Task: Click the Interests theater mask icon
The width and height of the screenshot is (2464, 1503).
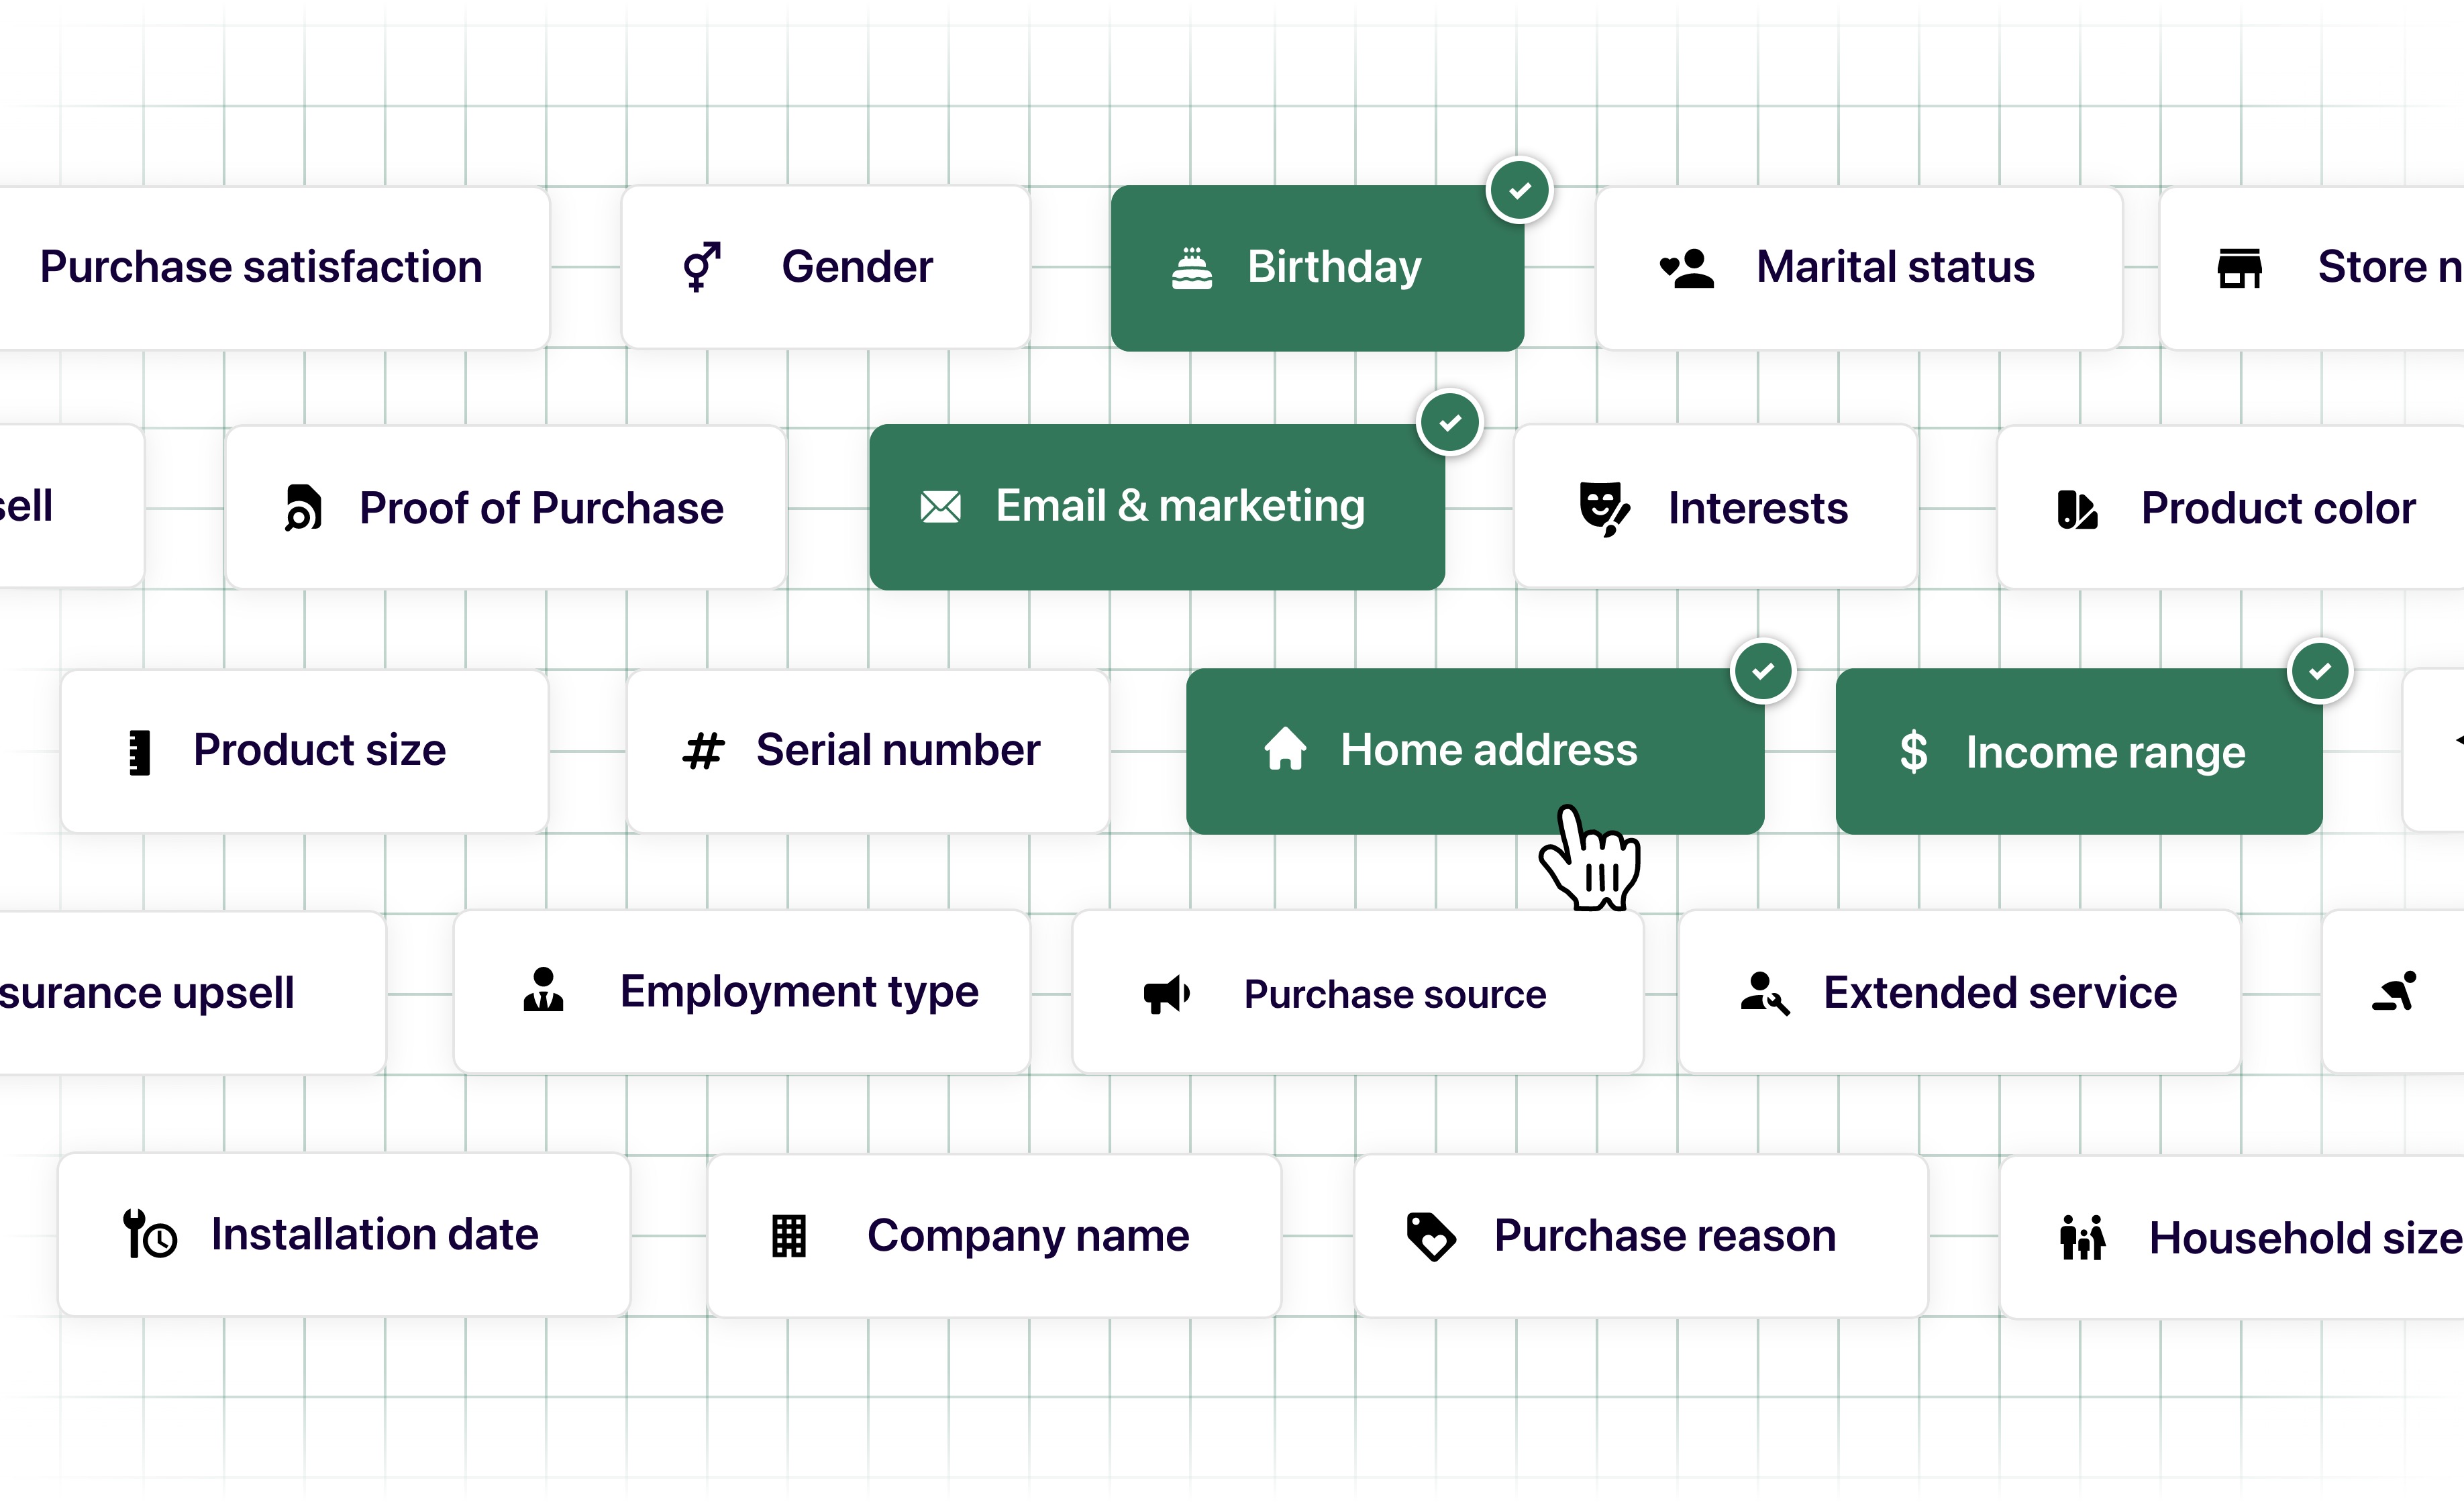Action: coord(1603,507)
